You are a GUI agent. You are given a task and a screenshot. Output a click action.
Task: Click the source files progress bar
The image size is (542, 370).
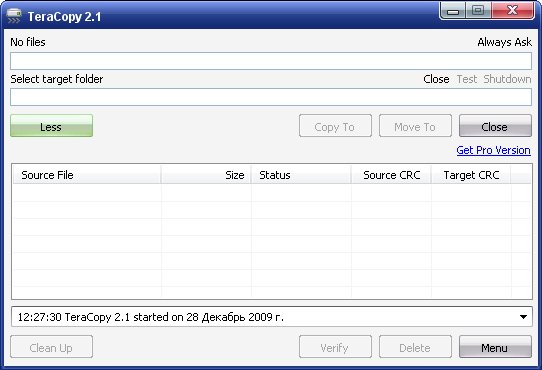pyautogui.click(x=271, y=61)
